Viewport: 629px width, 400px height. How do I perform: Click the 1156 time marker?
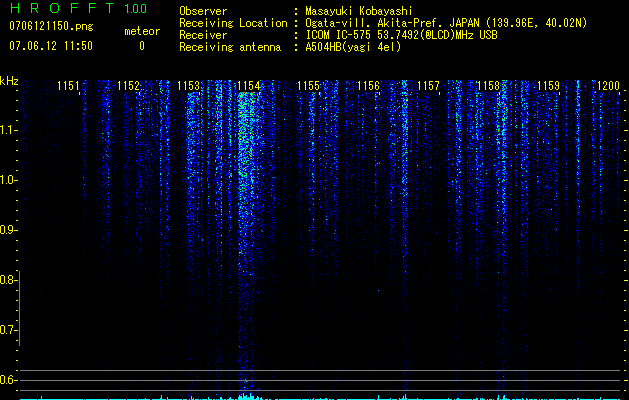point(368,86)
